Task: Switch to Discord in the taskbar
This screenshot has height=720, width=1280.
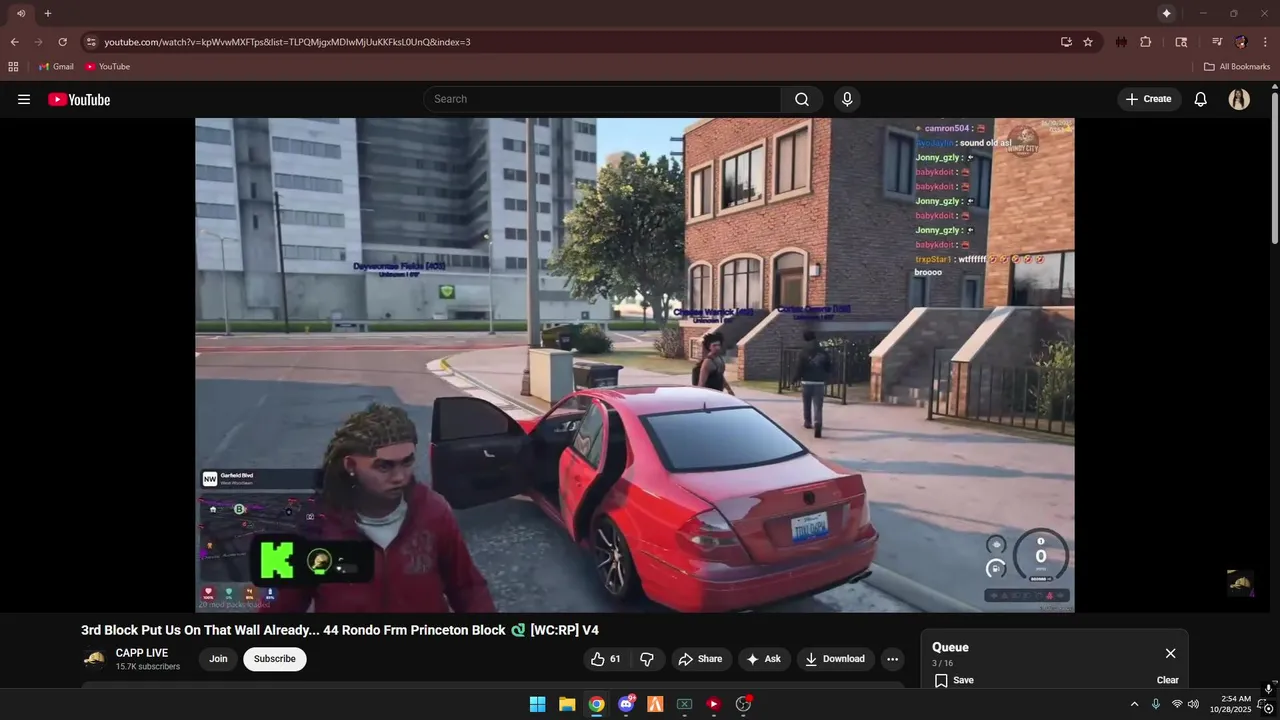Action: click(x=626, y=704)
